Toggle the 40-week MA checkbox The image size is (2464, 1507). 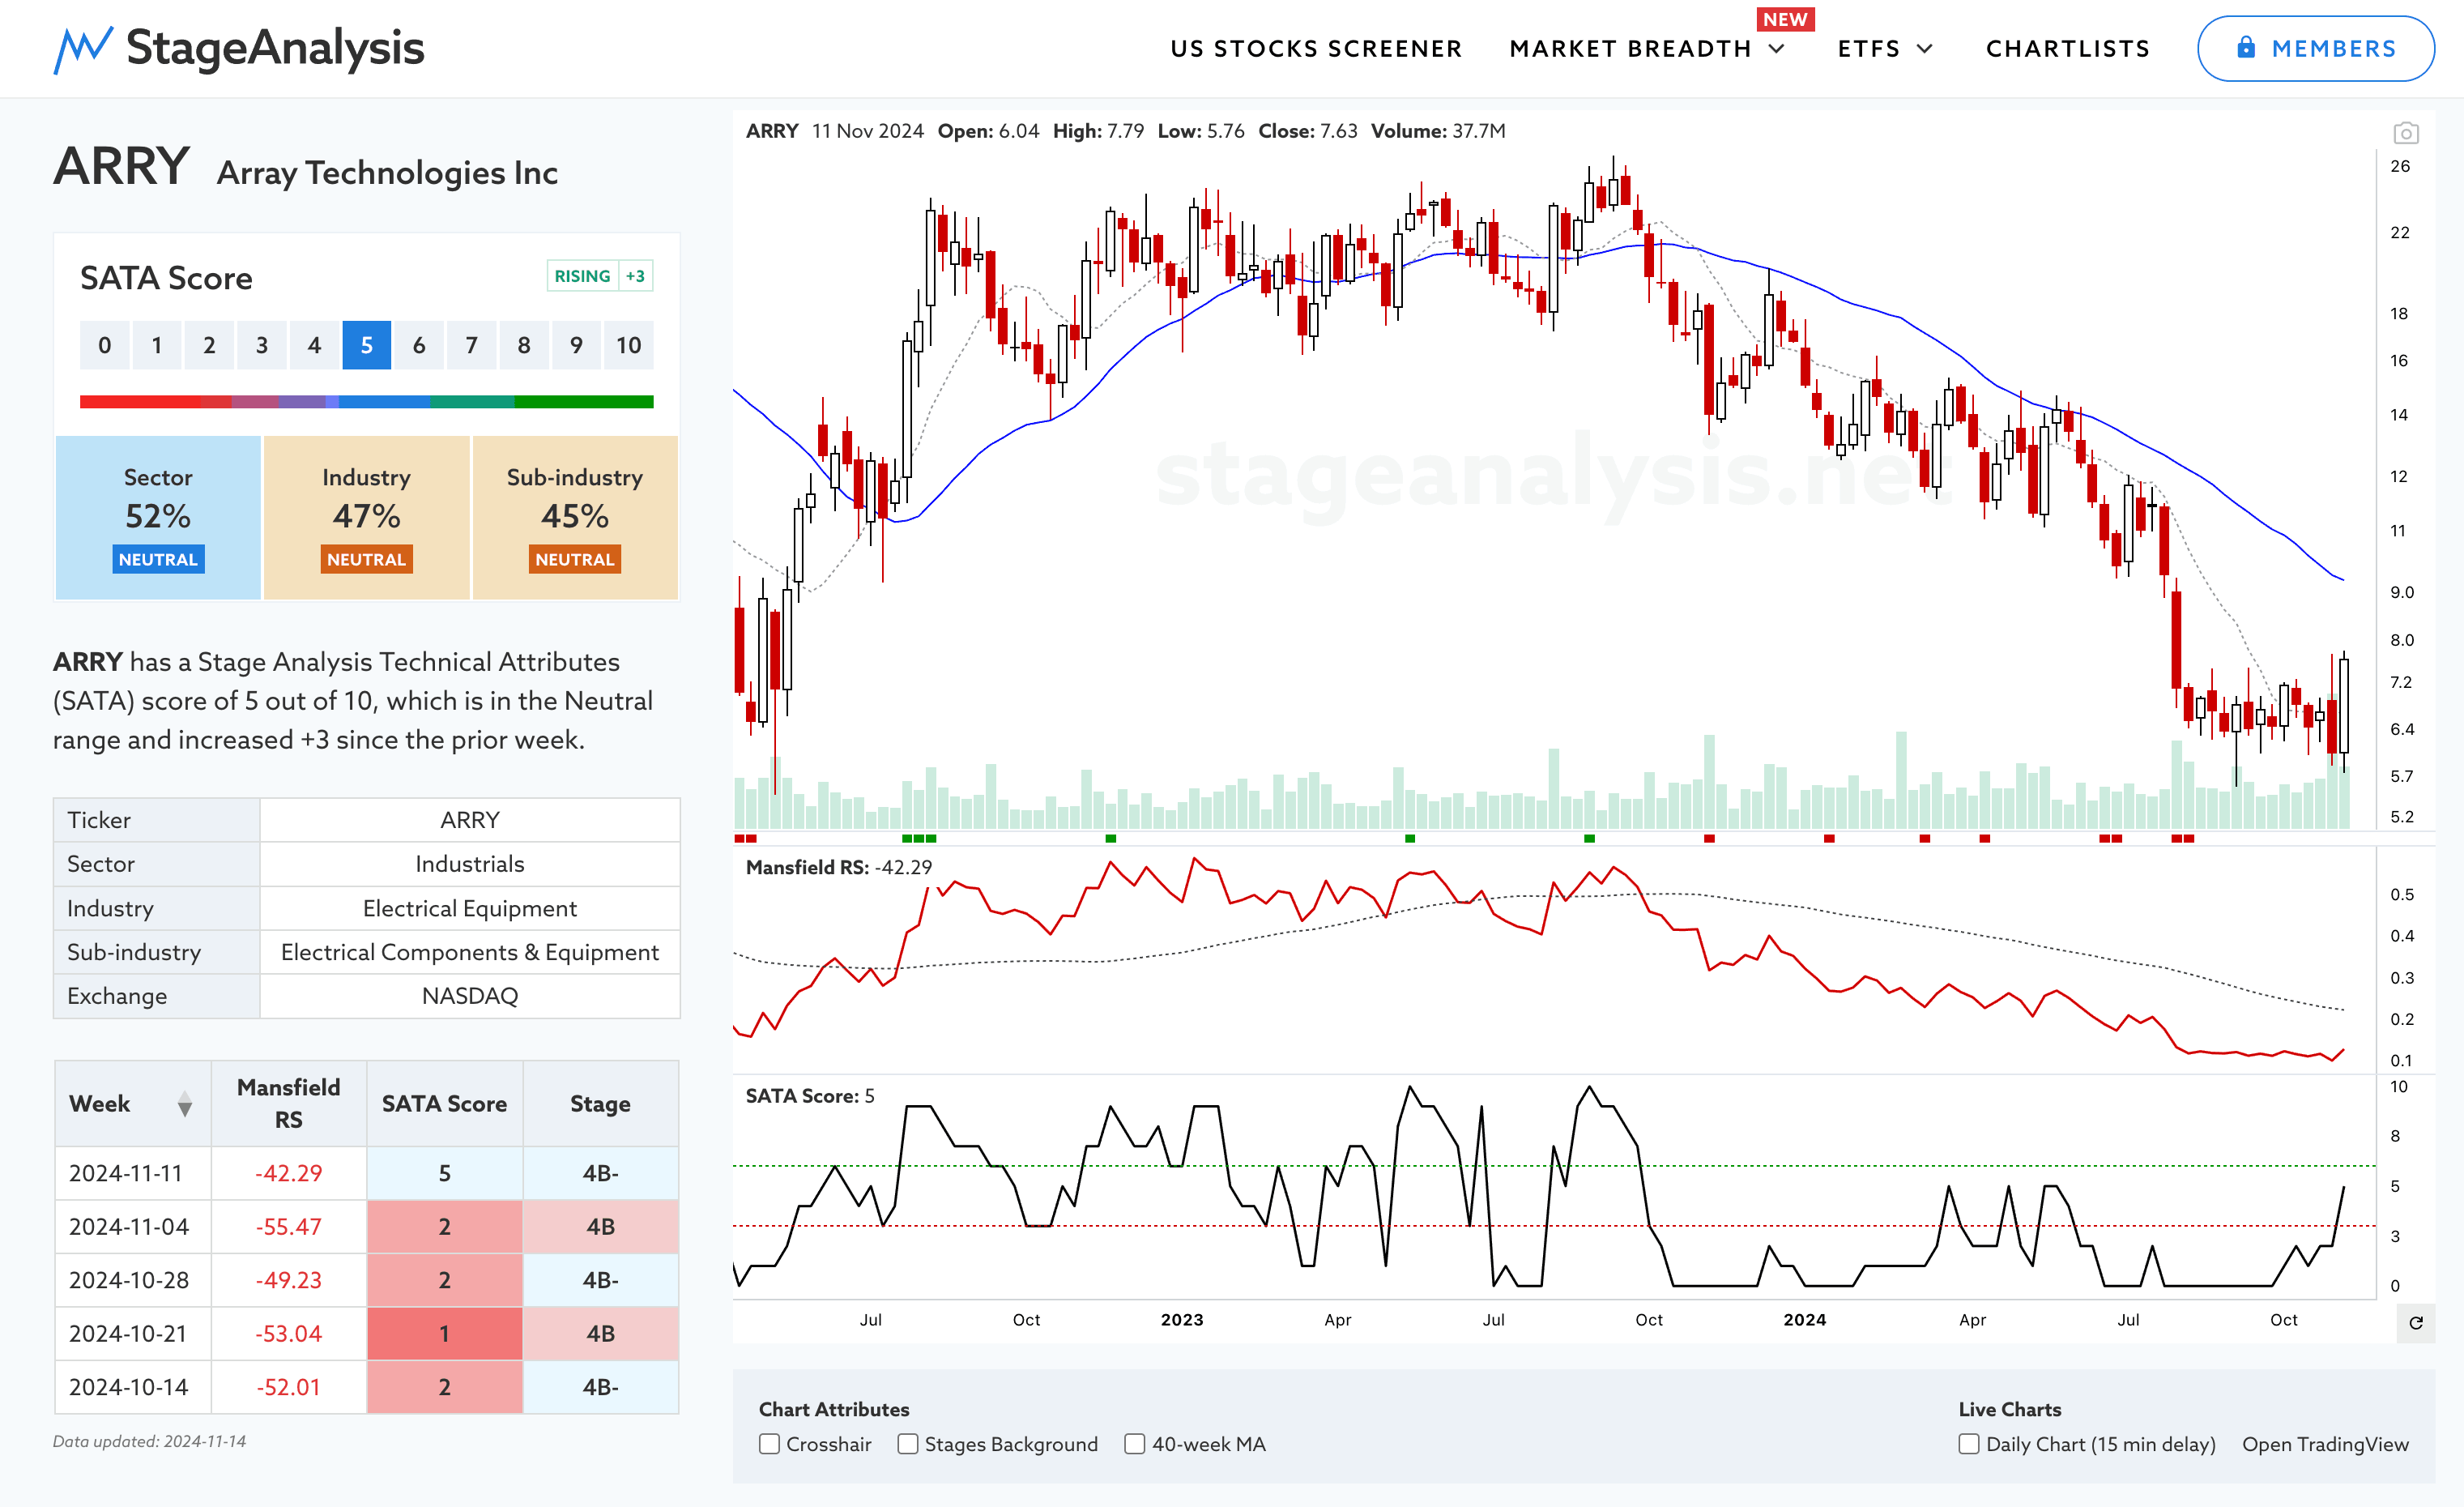1134,1444
